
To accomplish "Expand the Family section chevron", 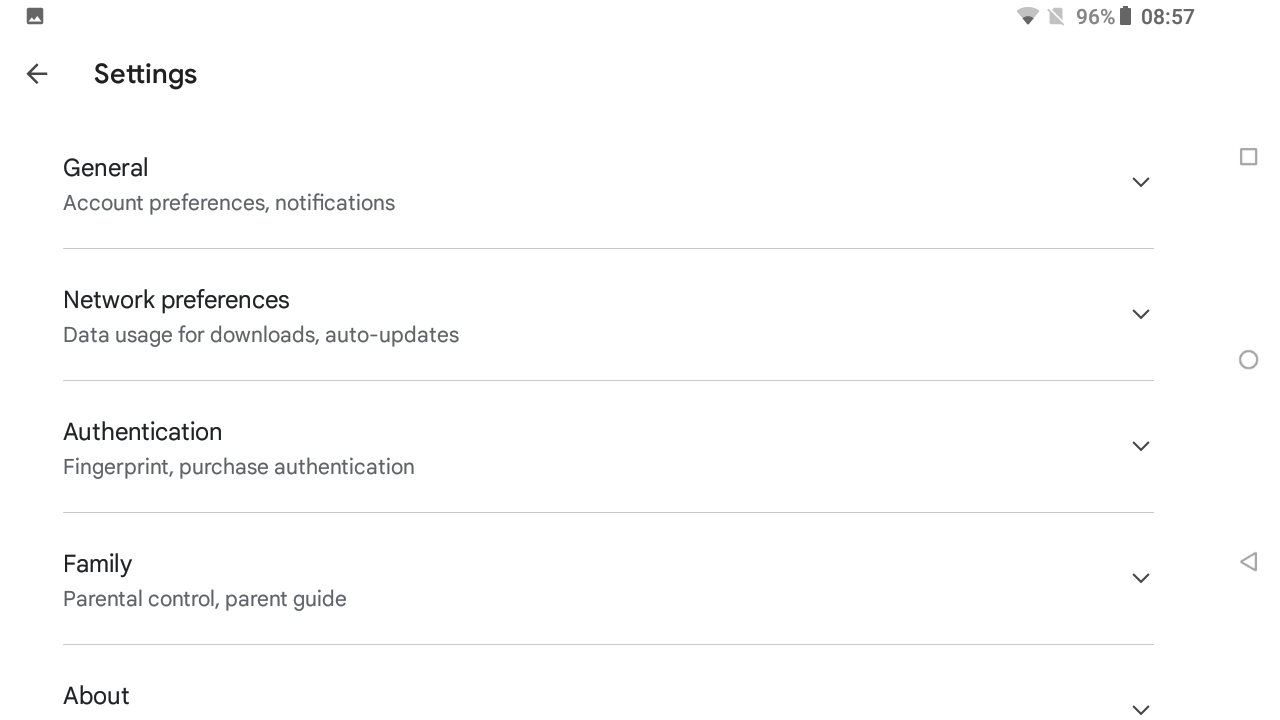I will (1140, 578).
